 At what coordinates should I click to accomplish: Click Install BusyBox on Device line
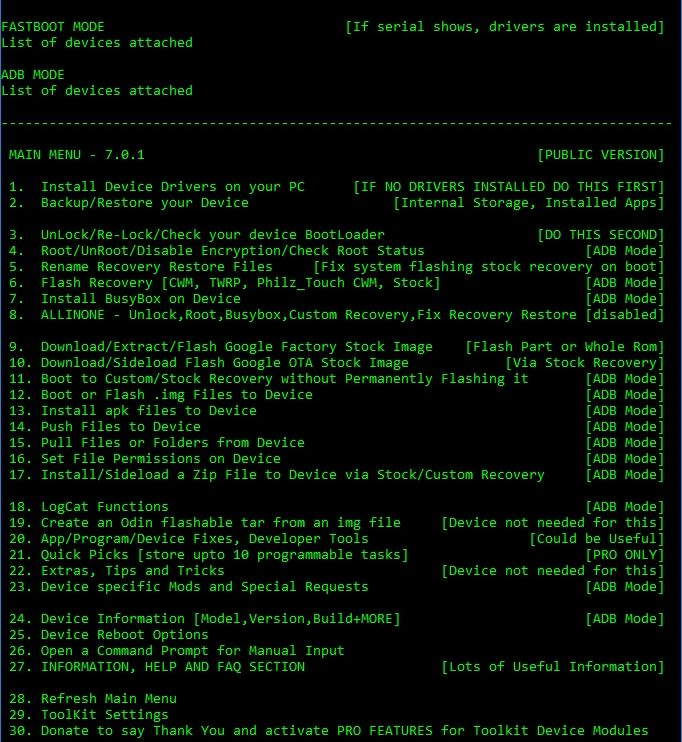coord(140,299)
